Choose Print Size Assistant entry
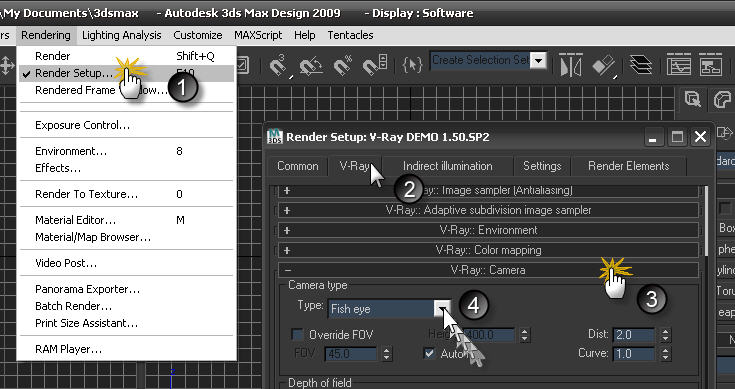The width and height of the screenshot is (735, 389). tap(126, 323)
